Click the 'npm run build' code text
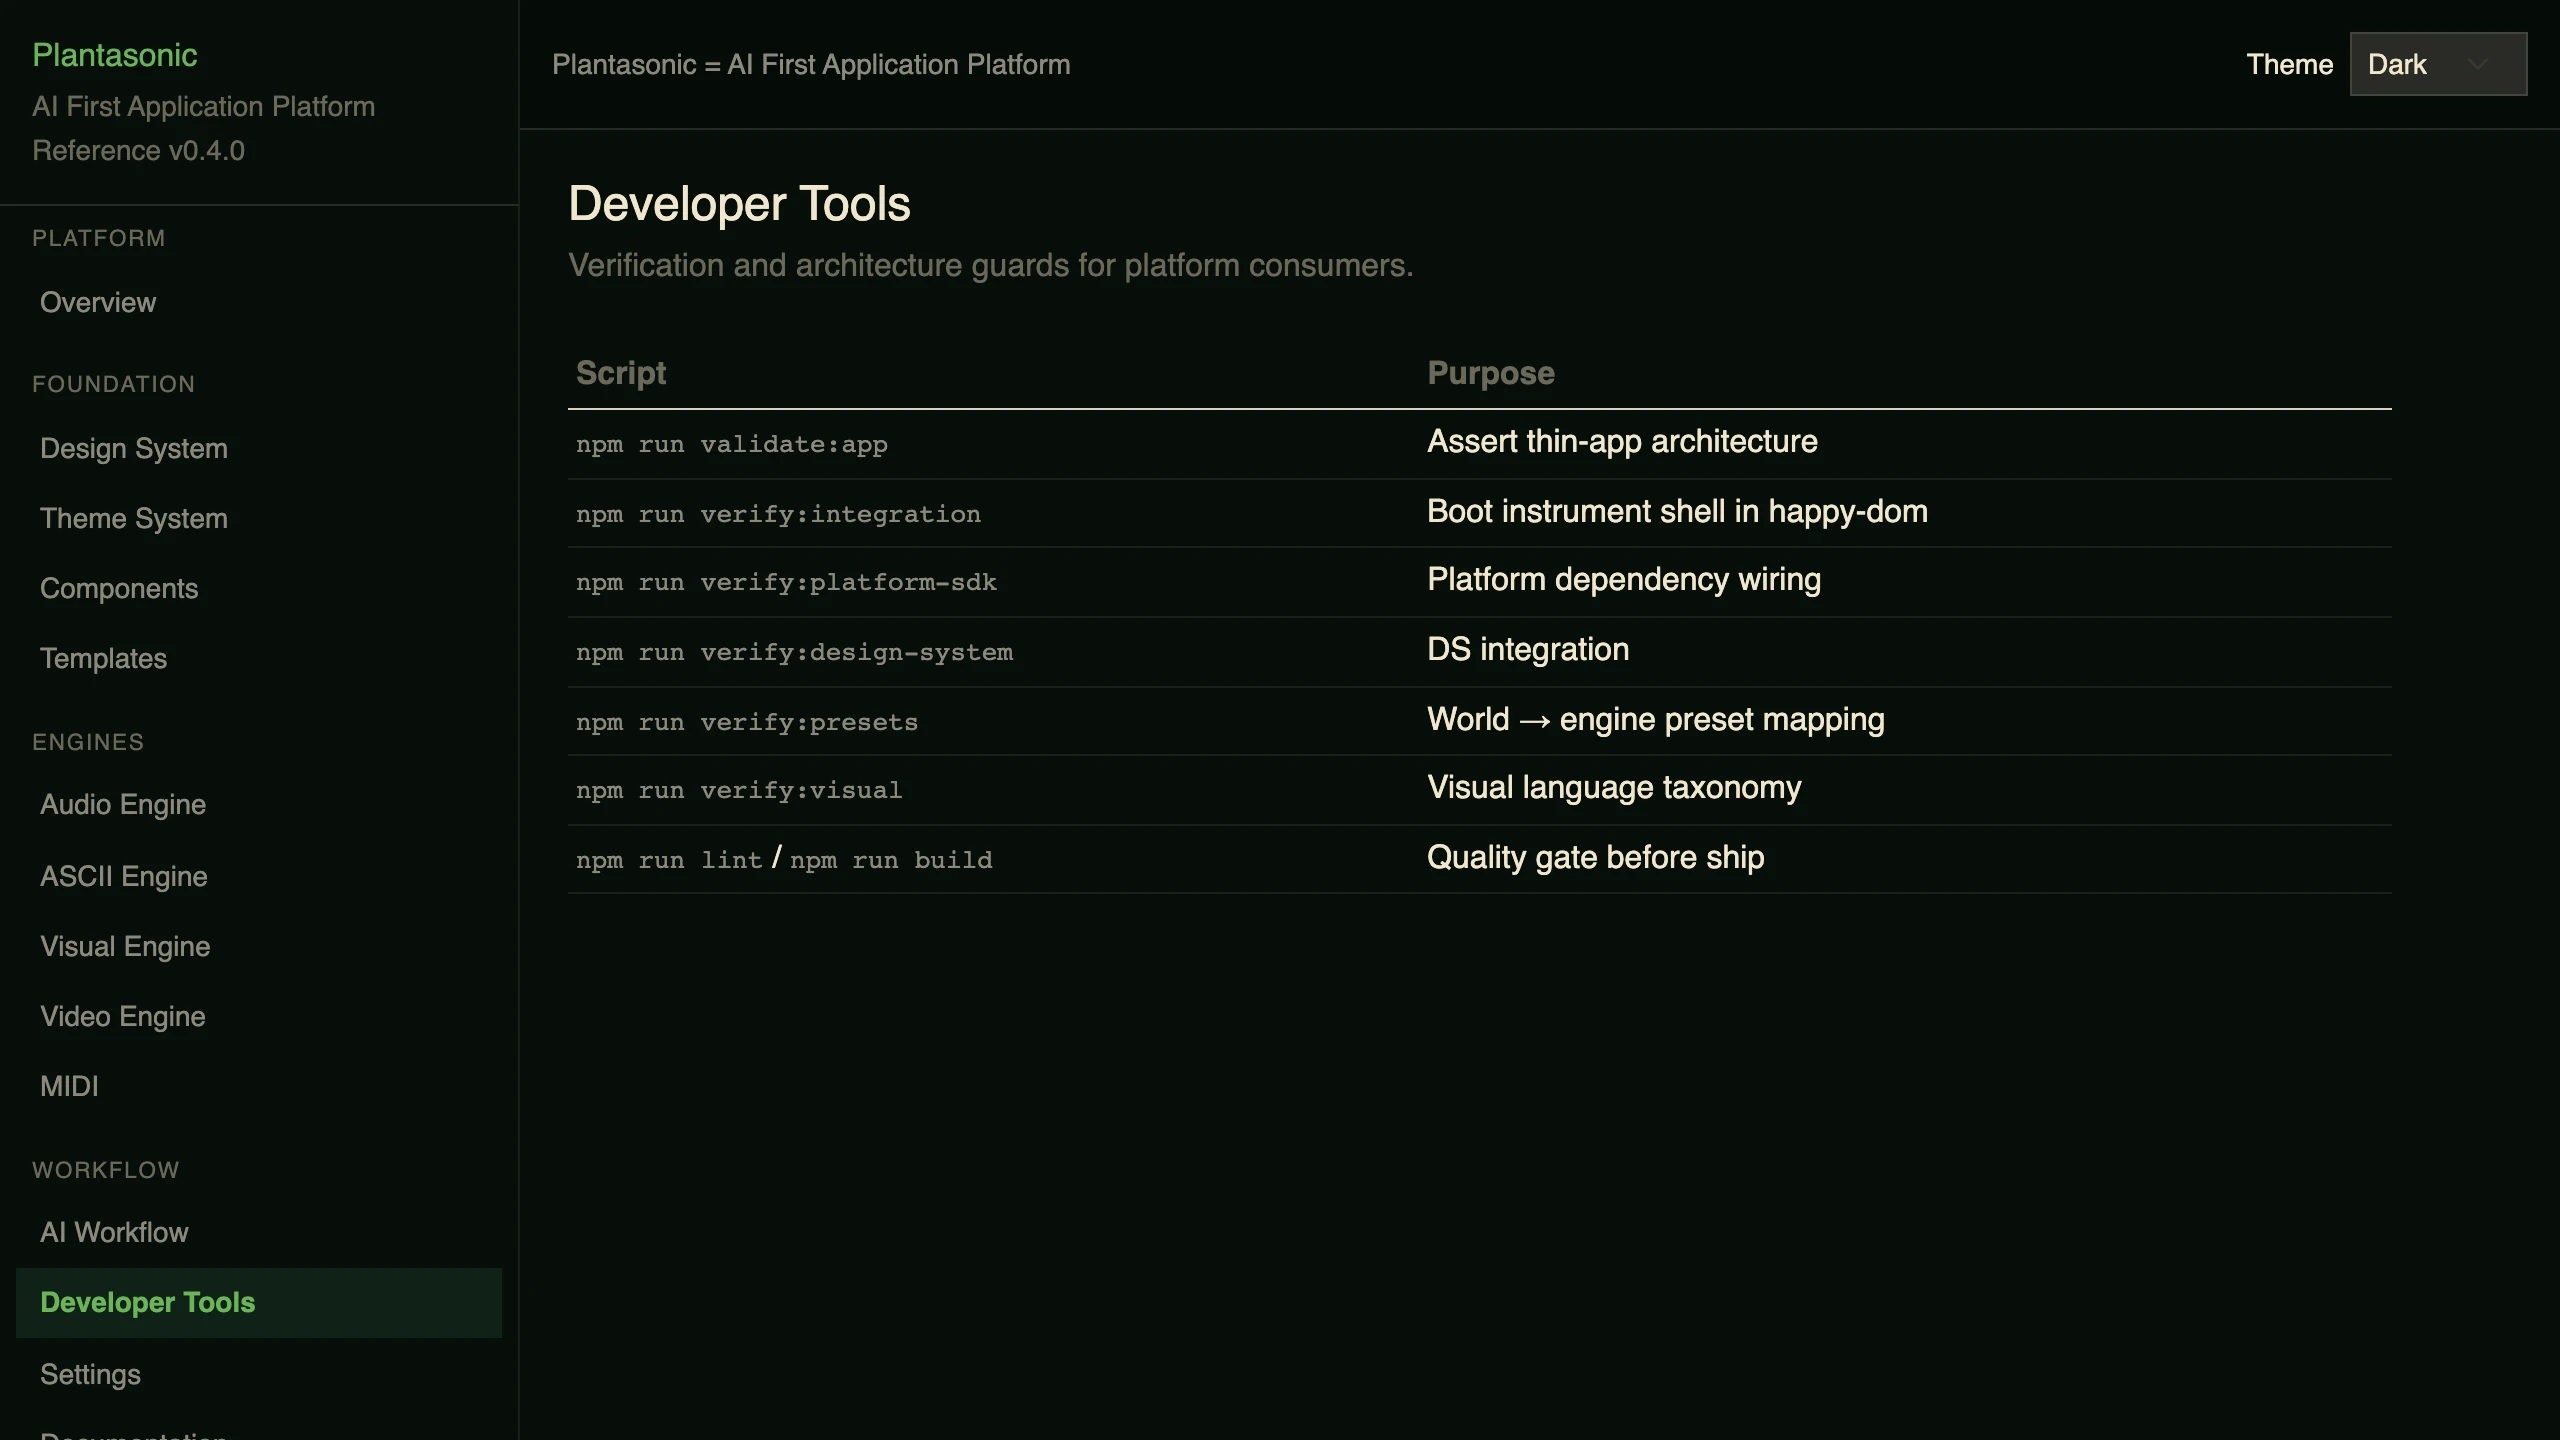Viewport: 2560px width, 1440px height. point(891,860)
